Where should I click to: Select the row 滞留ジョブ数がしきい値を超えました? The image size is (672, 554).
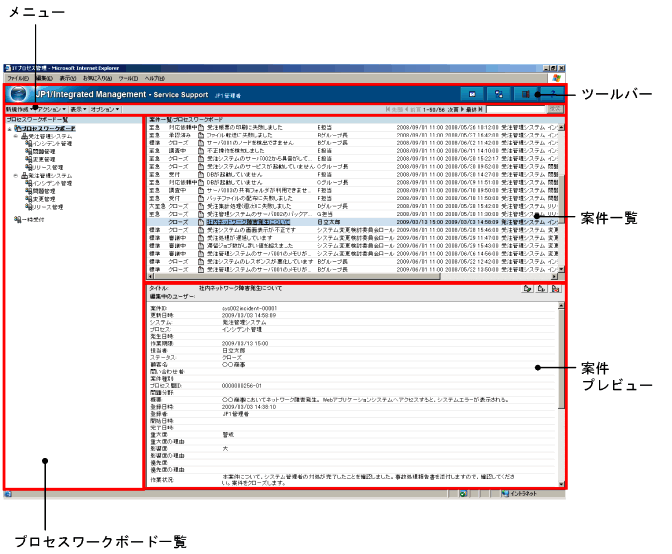click(x=353, y=246)
